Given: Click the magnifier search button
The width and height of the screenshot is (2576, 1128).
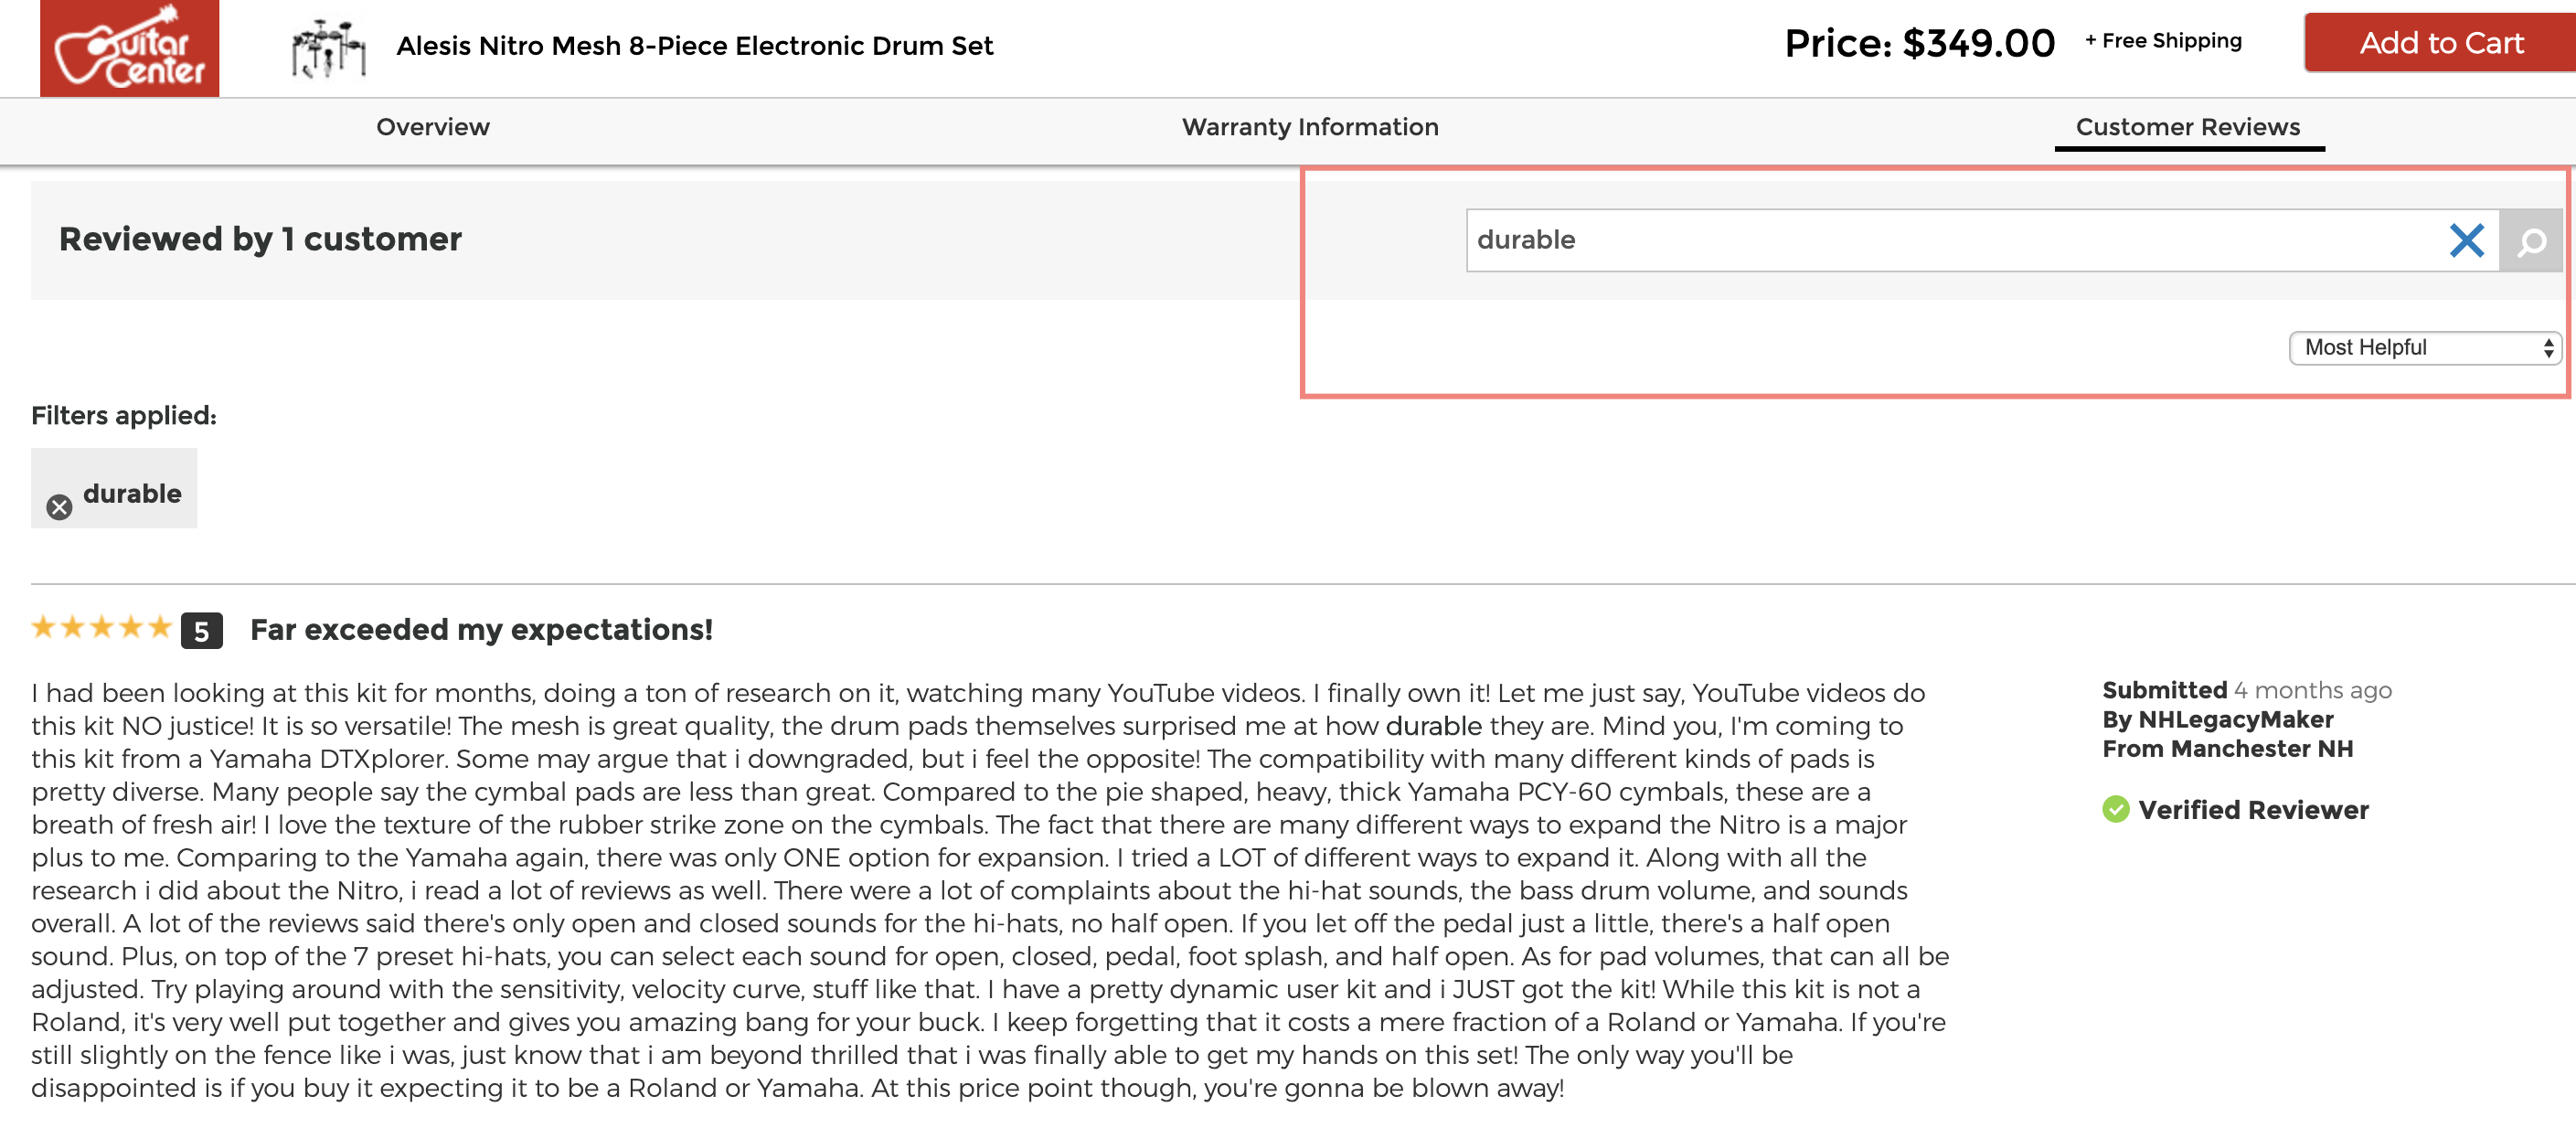Looking at the screenshot, I should click(x=2530, y=241).
